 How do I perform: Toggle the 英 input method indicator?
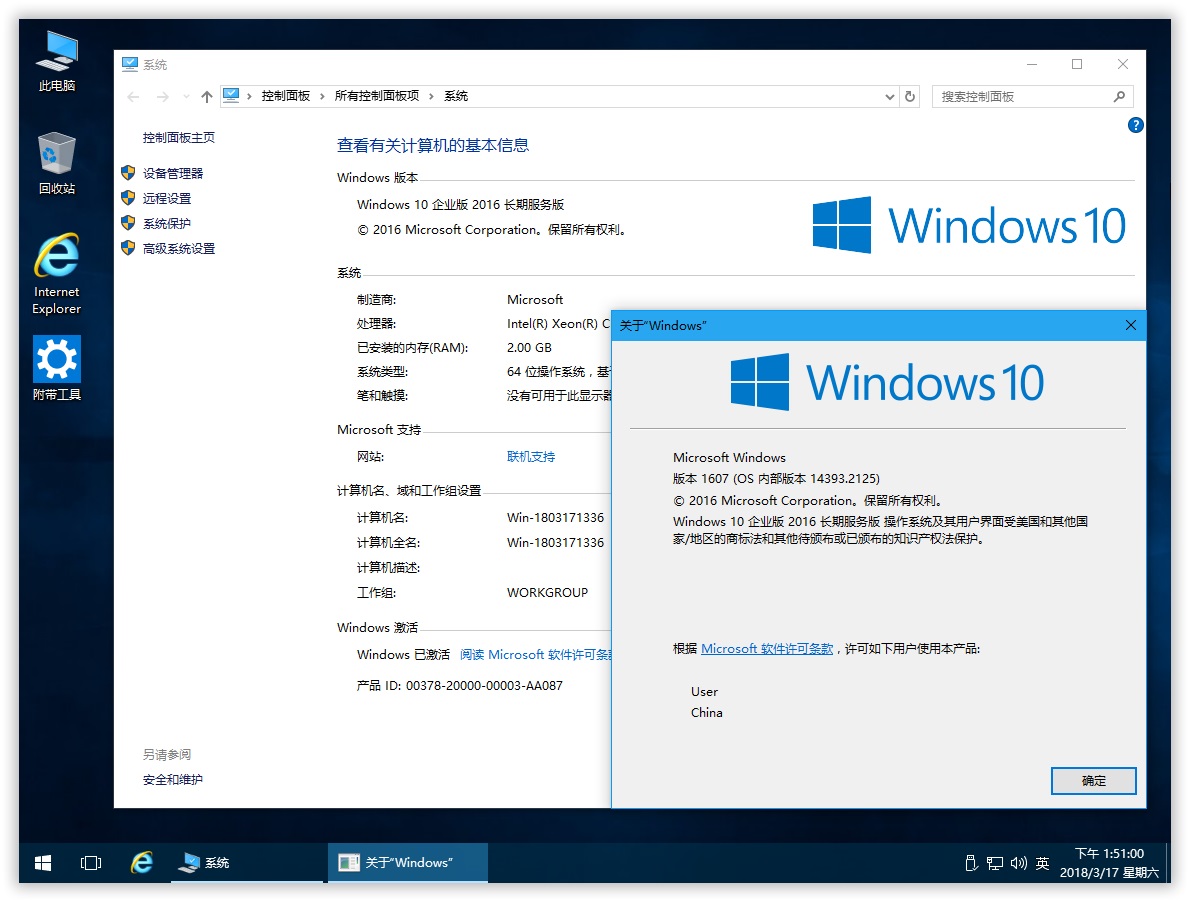pyautogui.click(x=1042, y=863)
